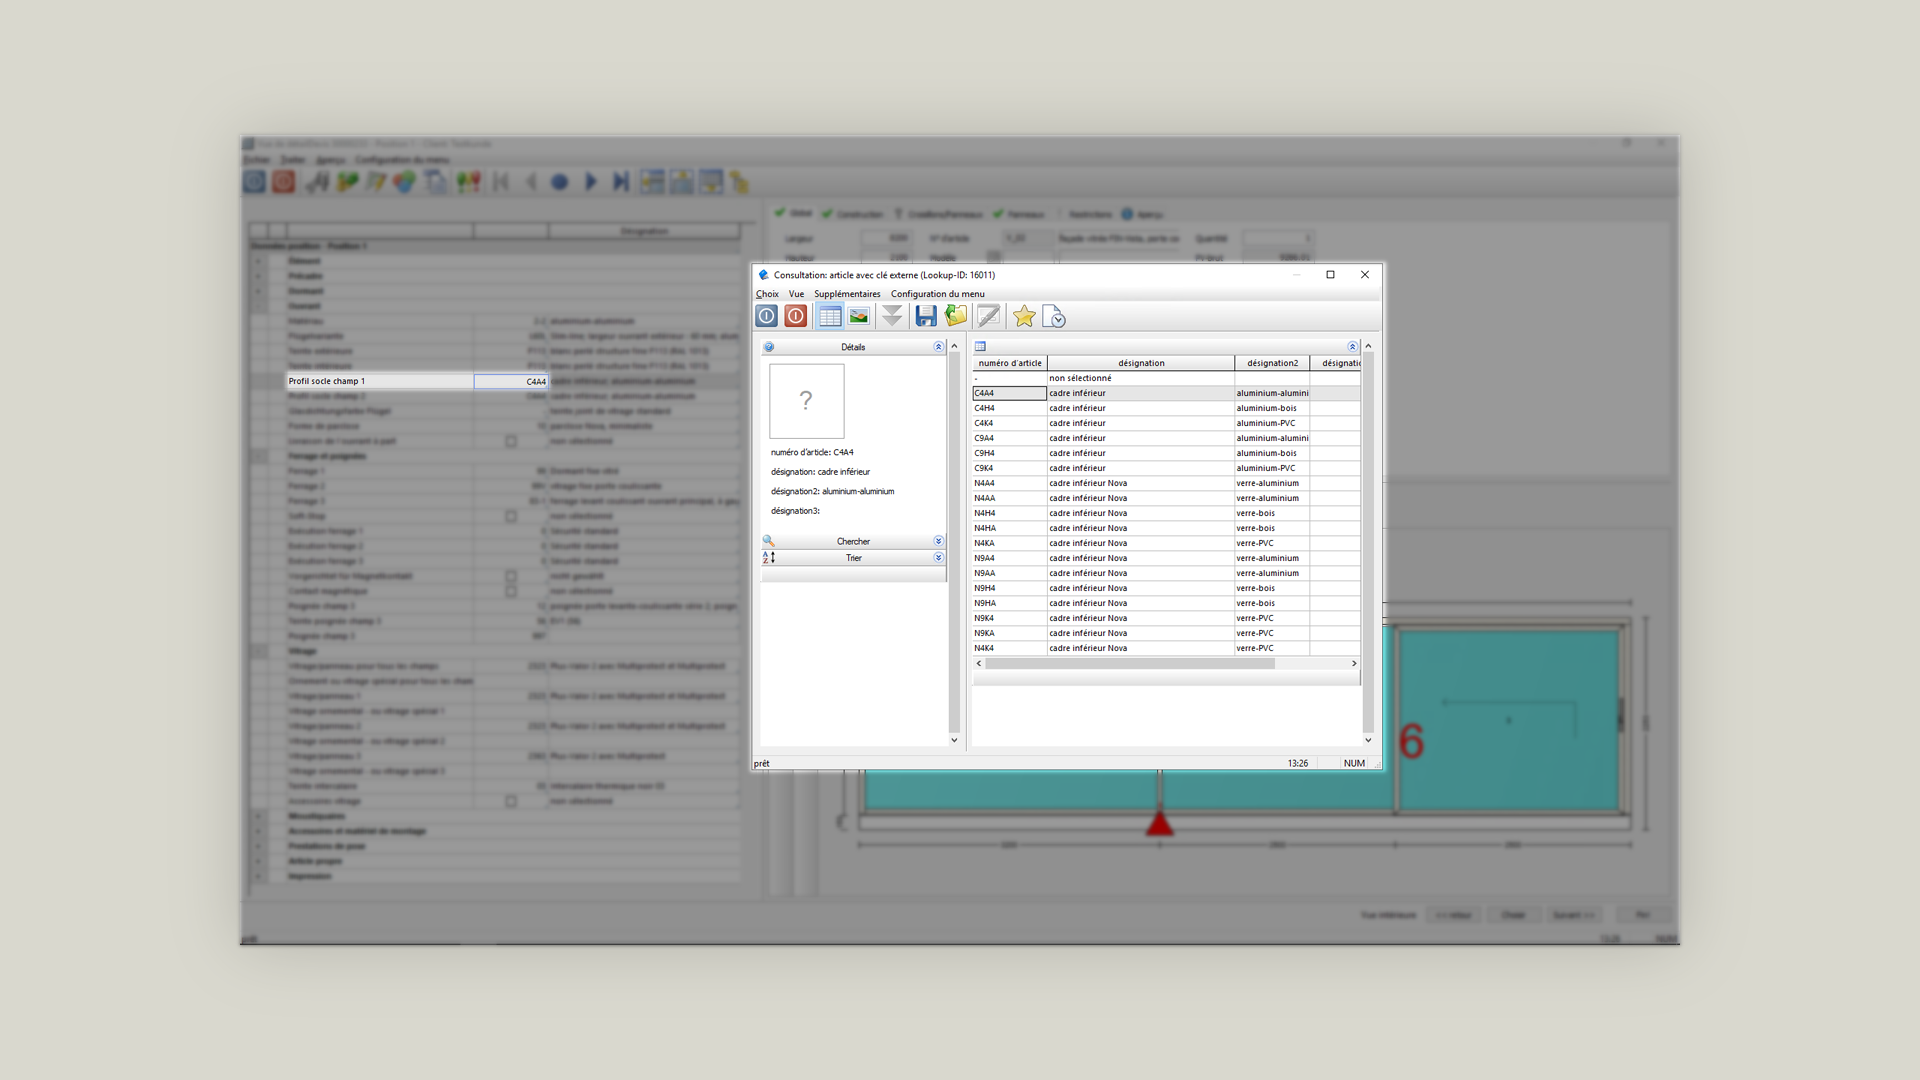Click horizontal scrollbar right arrow under table

click(1354, 663)
